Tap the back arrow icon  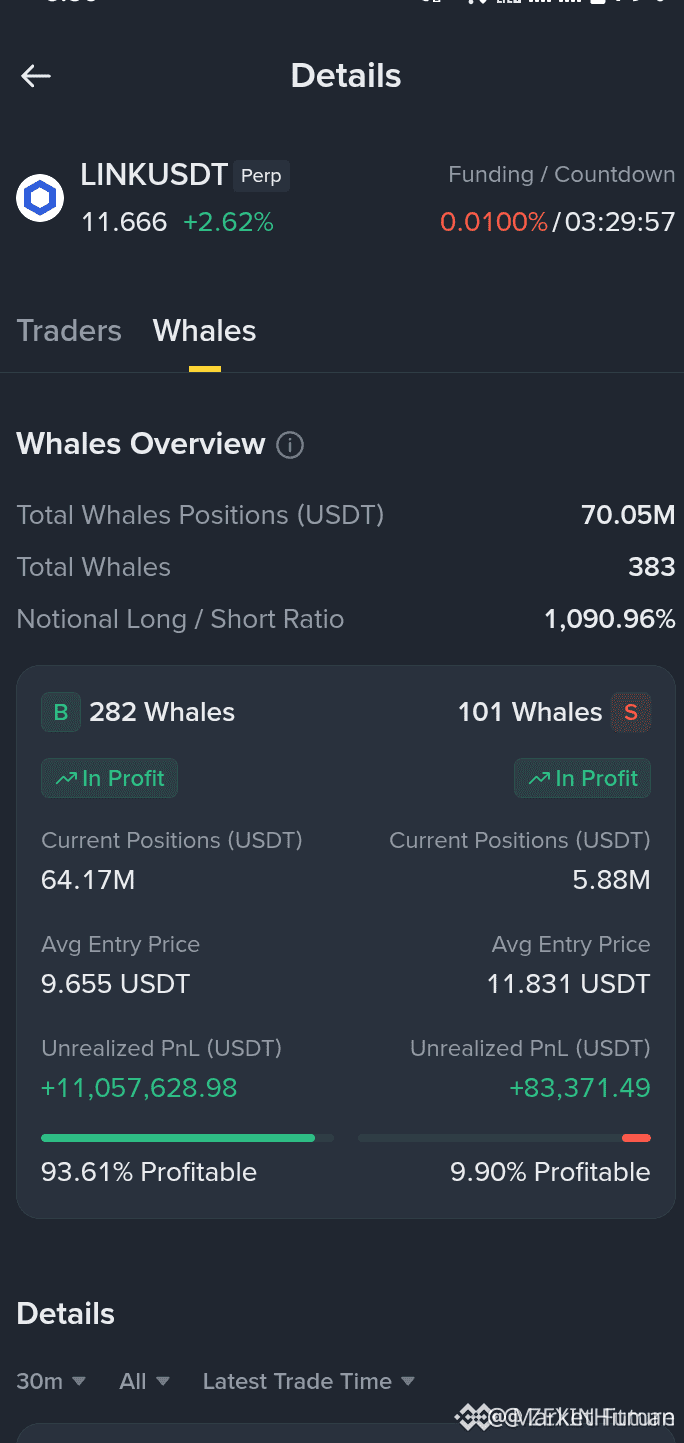[36, 76]
